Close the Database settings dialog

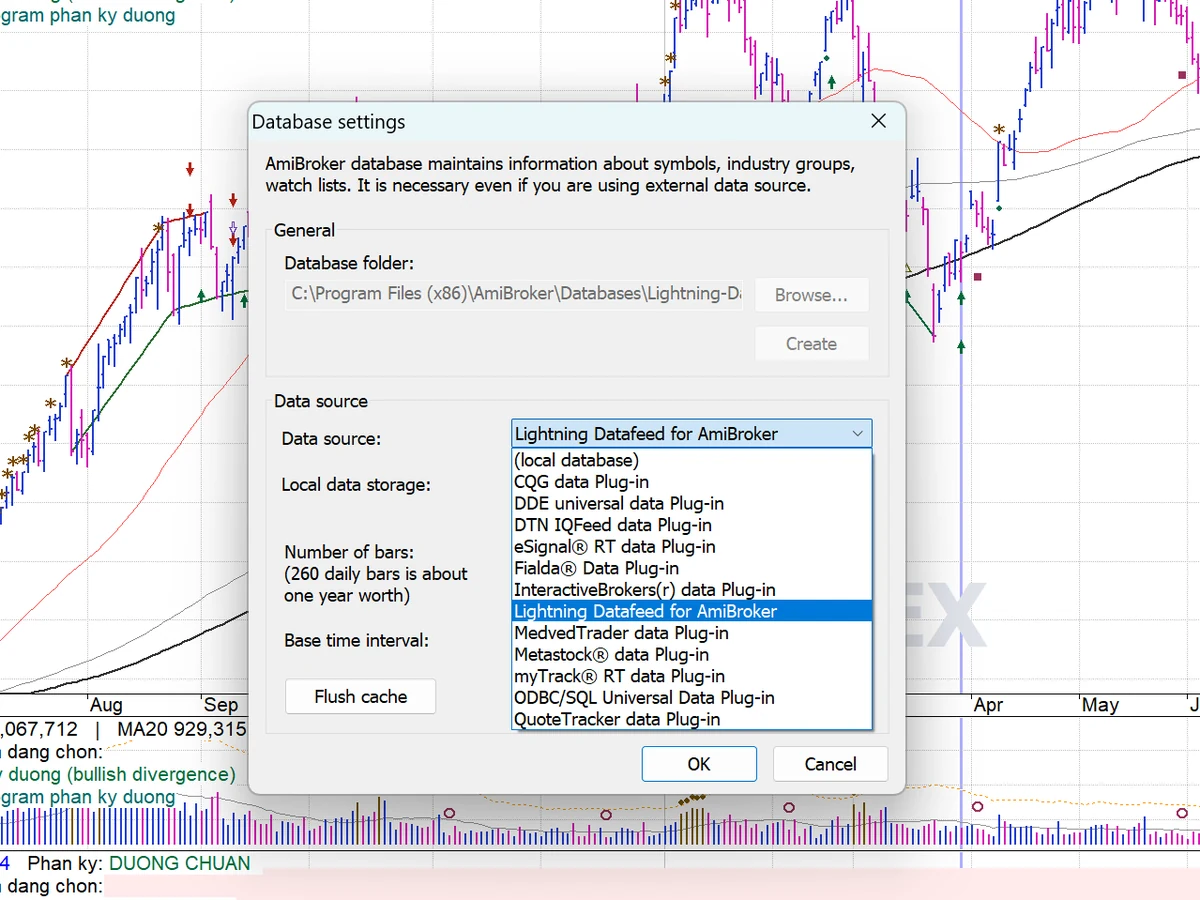point(878,121)
